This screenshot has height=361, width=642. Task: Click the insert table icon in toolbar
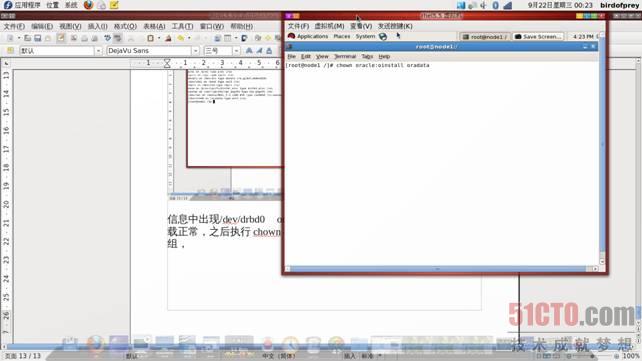[228, 38]
